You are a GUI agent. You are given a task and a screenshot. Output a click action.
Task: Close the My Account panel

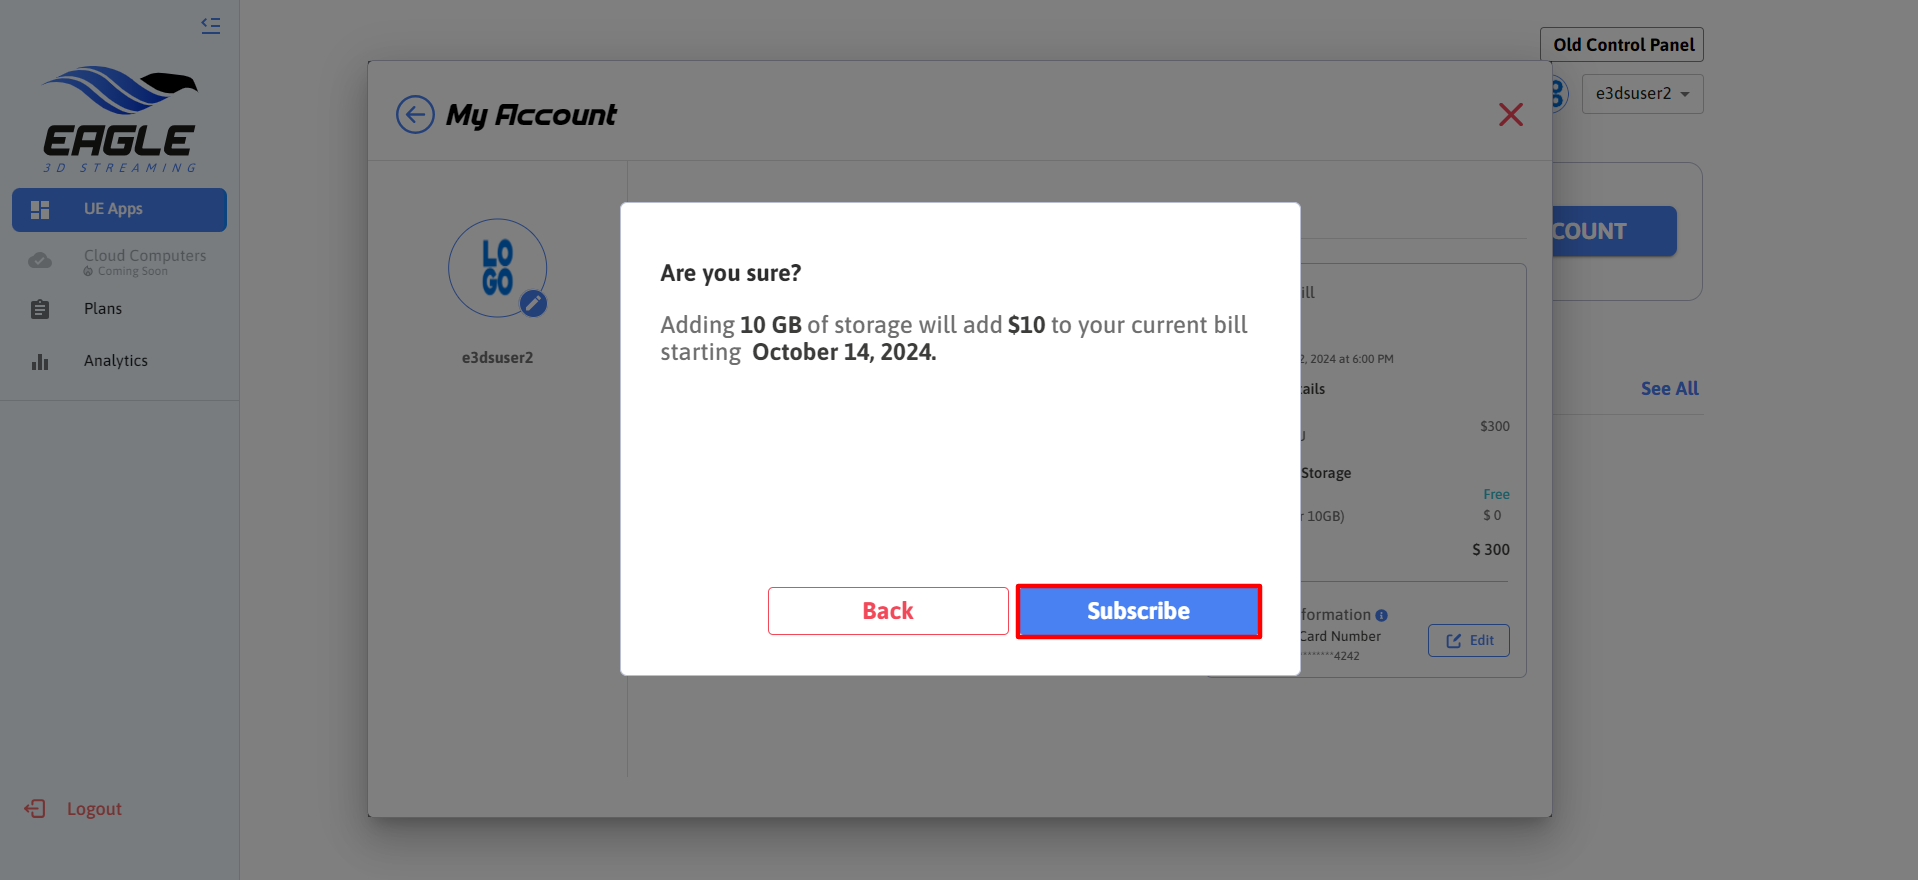click(1511, 115)
